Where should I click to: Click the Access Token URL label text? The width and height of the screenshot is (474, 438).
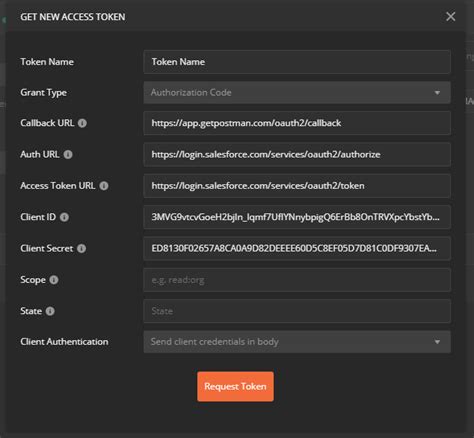point(58,186)
